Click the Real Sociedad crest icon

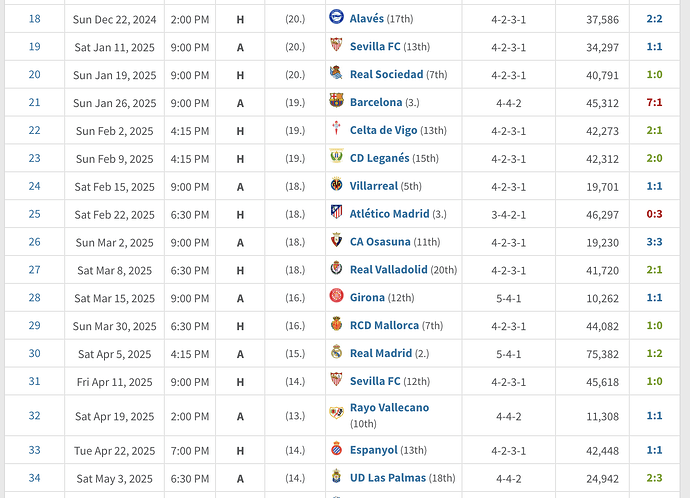click(x=336, y=73)
